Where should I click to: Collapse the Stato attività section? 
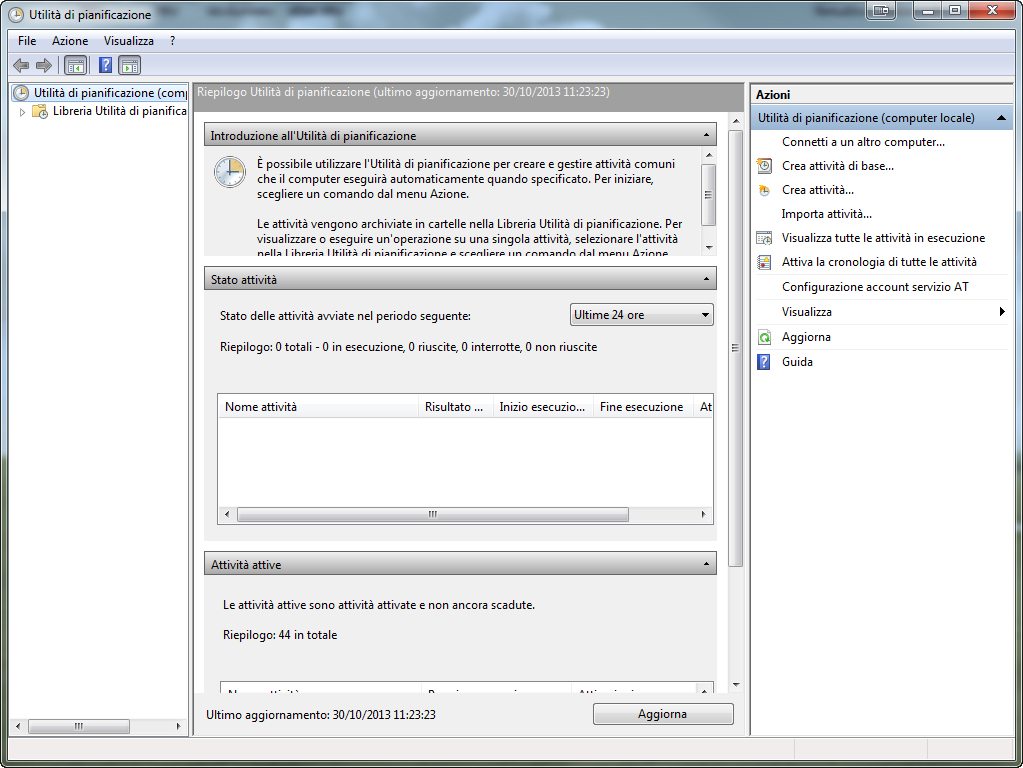pyautogui.click(x=707, y=279)
